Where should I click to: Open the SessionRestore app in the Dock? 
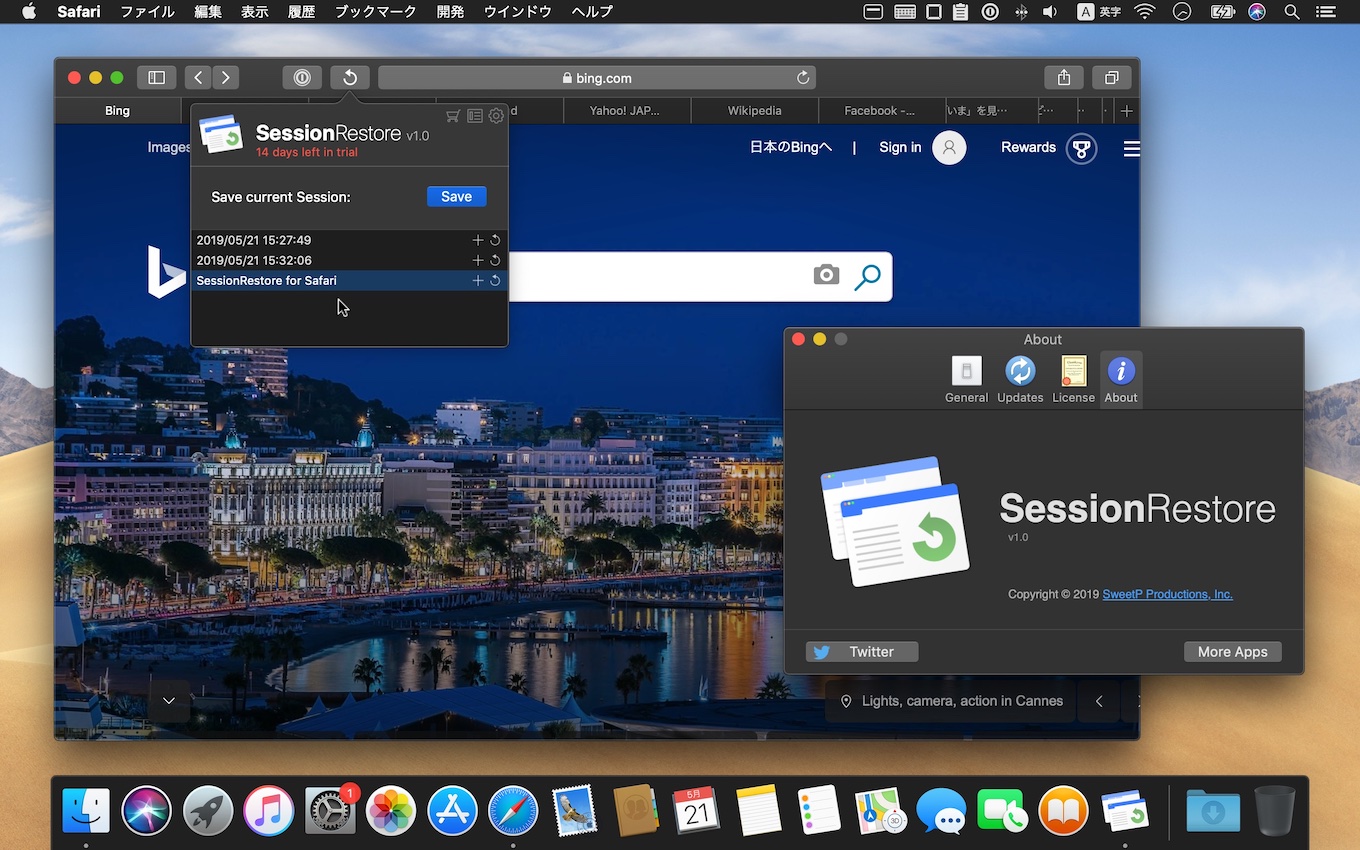tap(1125, 810)
